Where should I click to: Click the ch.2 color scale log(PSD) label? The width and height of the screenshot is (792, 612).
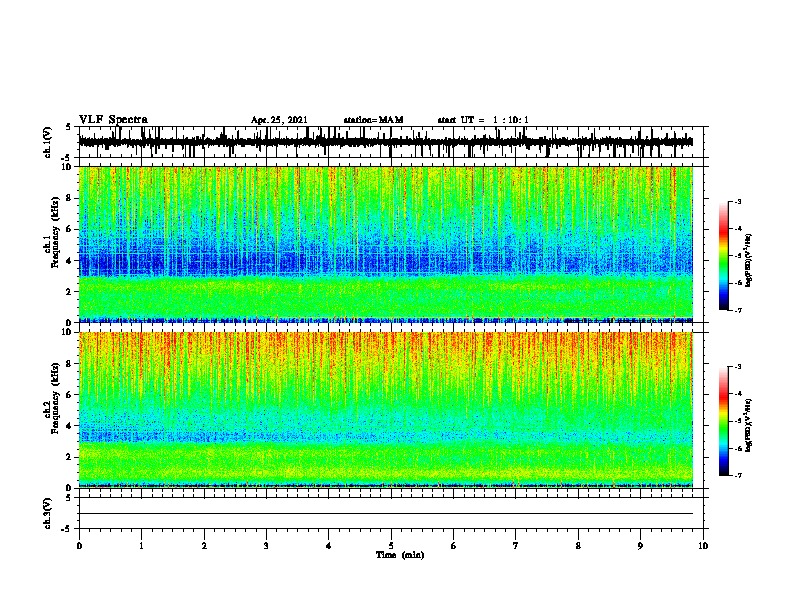749,425
